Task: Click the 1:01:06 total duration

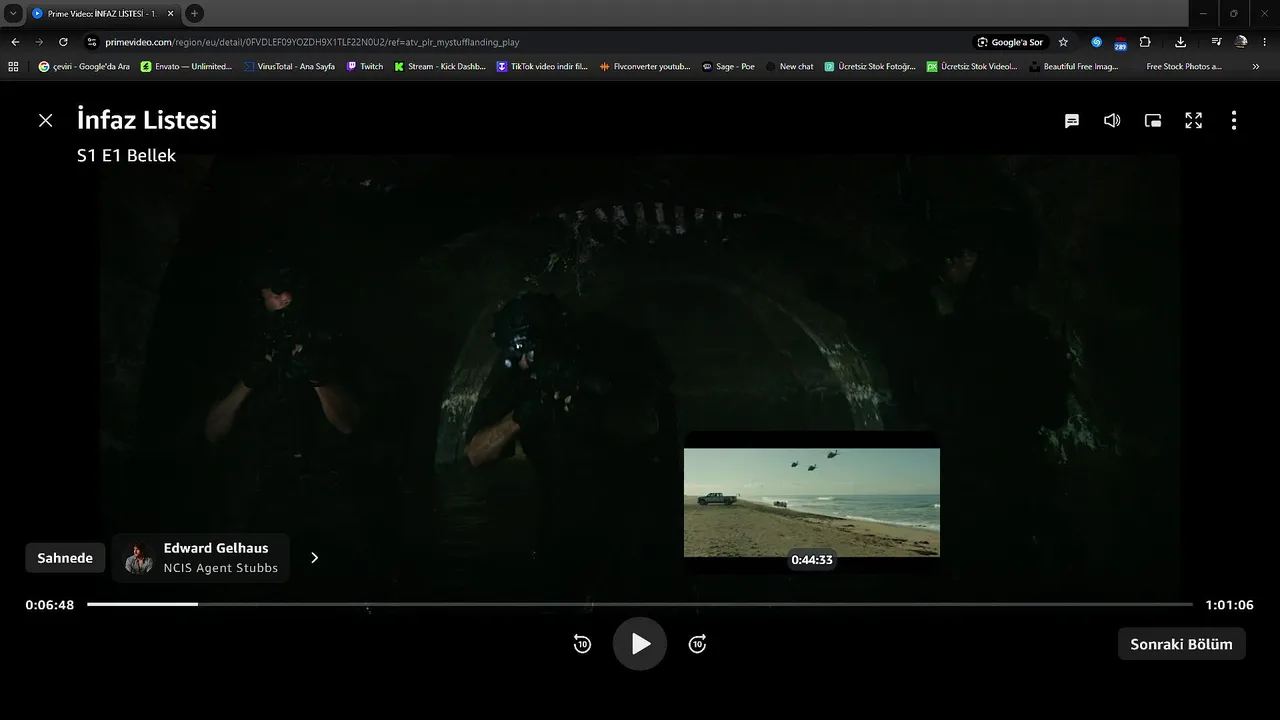Action: (1229, 605)
